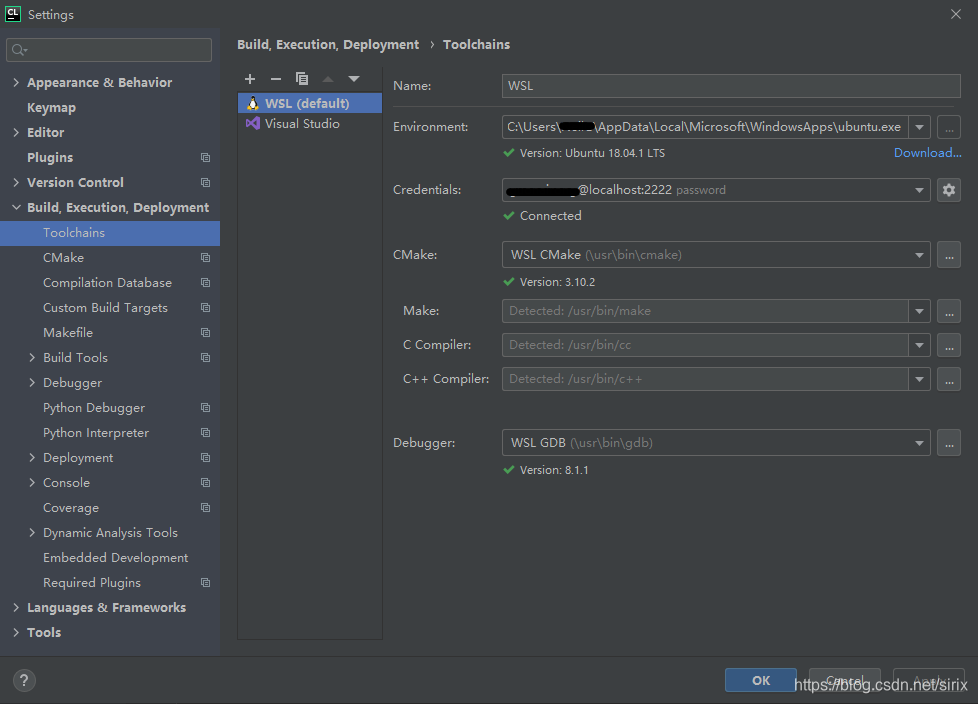
Task: Browse for CMake executable ellipsis button
Action: click(x=949, y=255)
